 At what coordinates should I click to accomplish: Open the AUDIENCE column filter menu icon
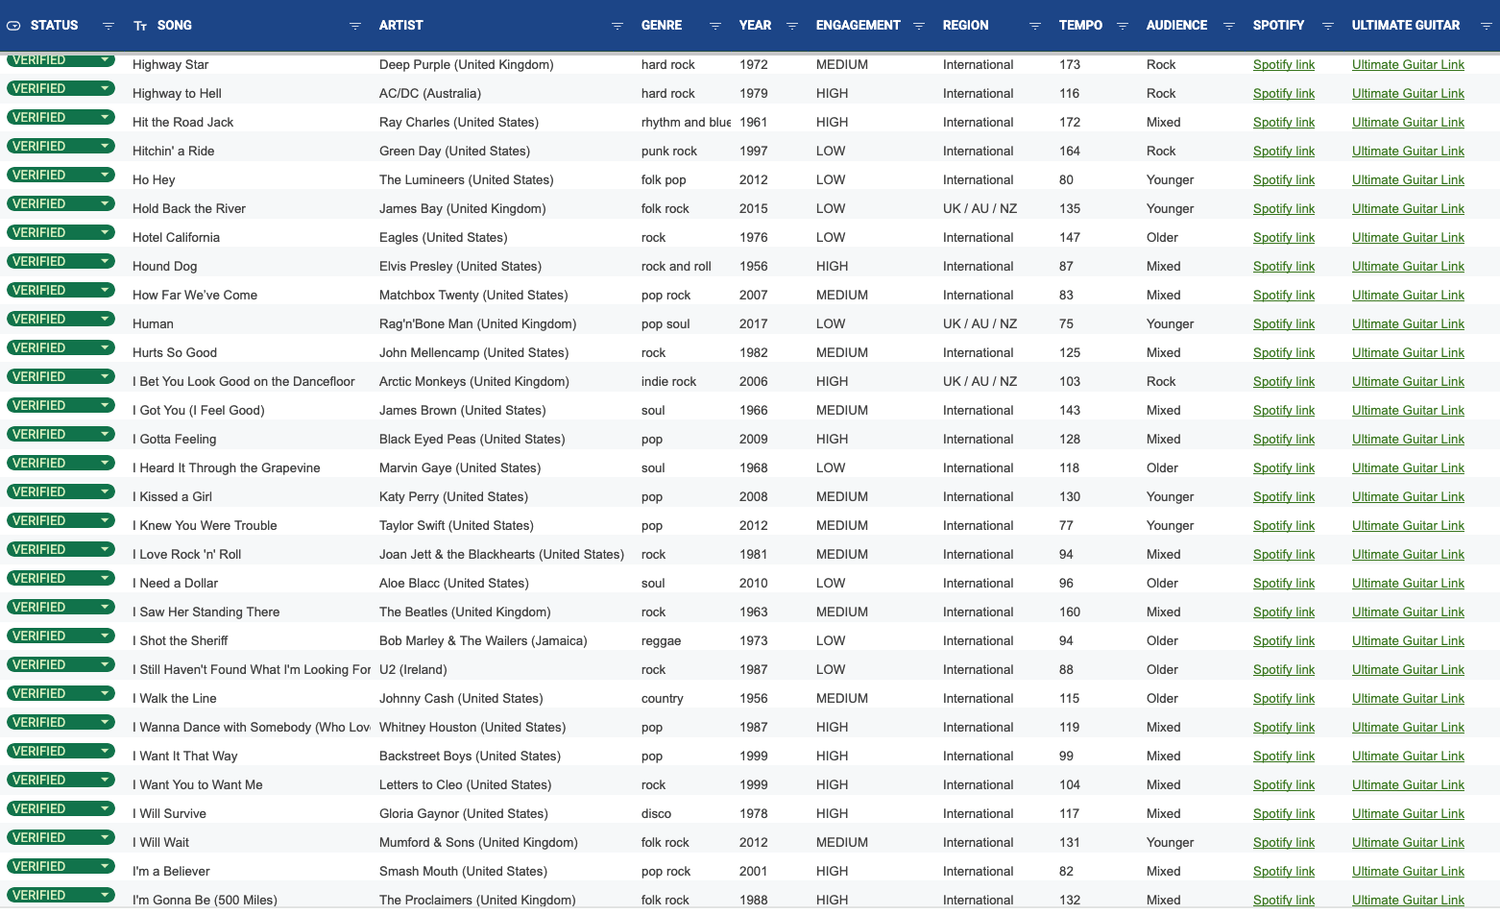1229,26
